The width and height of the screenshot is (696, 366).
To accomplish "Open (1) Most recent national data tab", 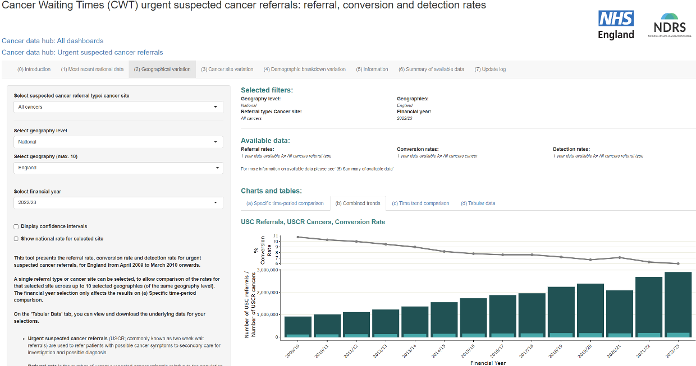I will [x=92, y=69].
